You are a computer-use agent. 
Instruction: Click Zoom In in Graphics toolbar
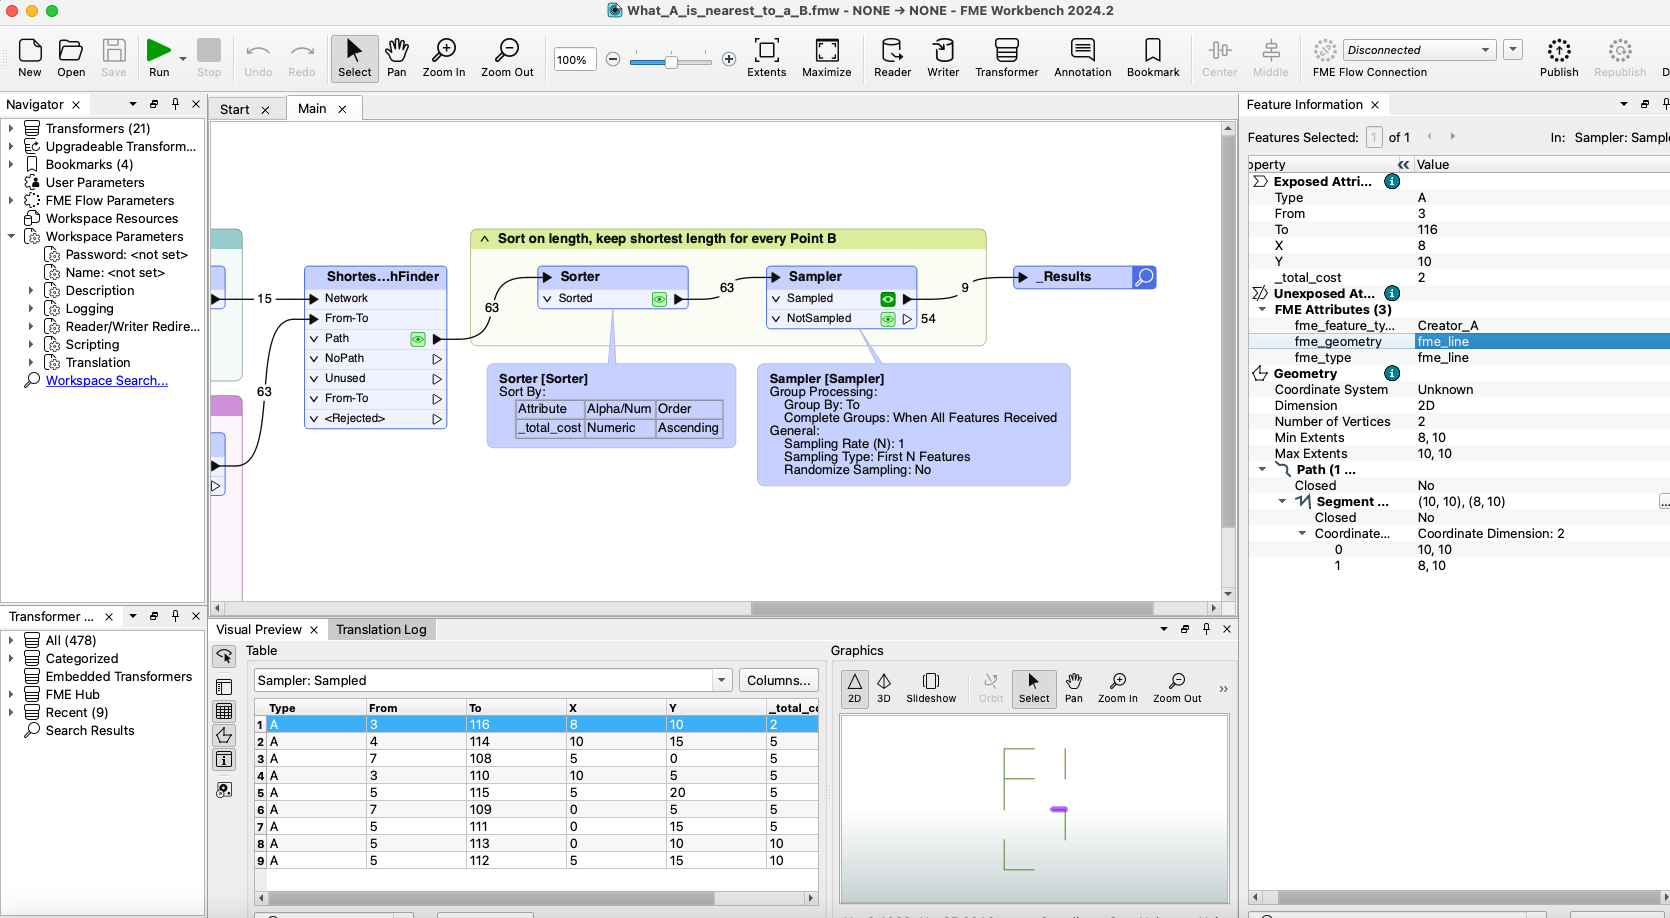point(1118,688)
